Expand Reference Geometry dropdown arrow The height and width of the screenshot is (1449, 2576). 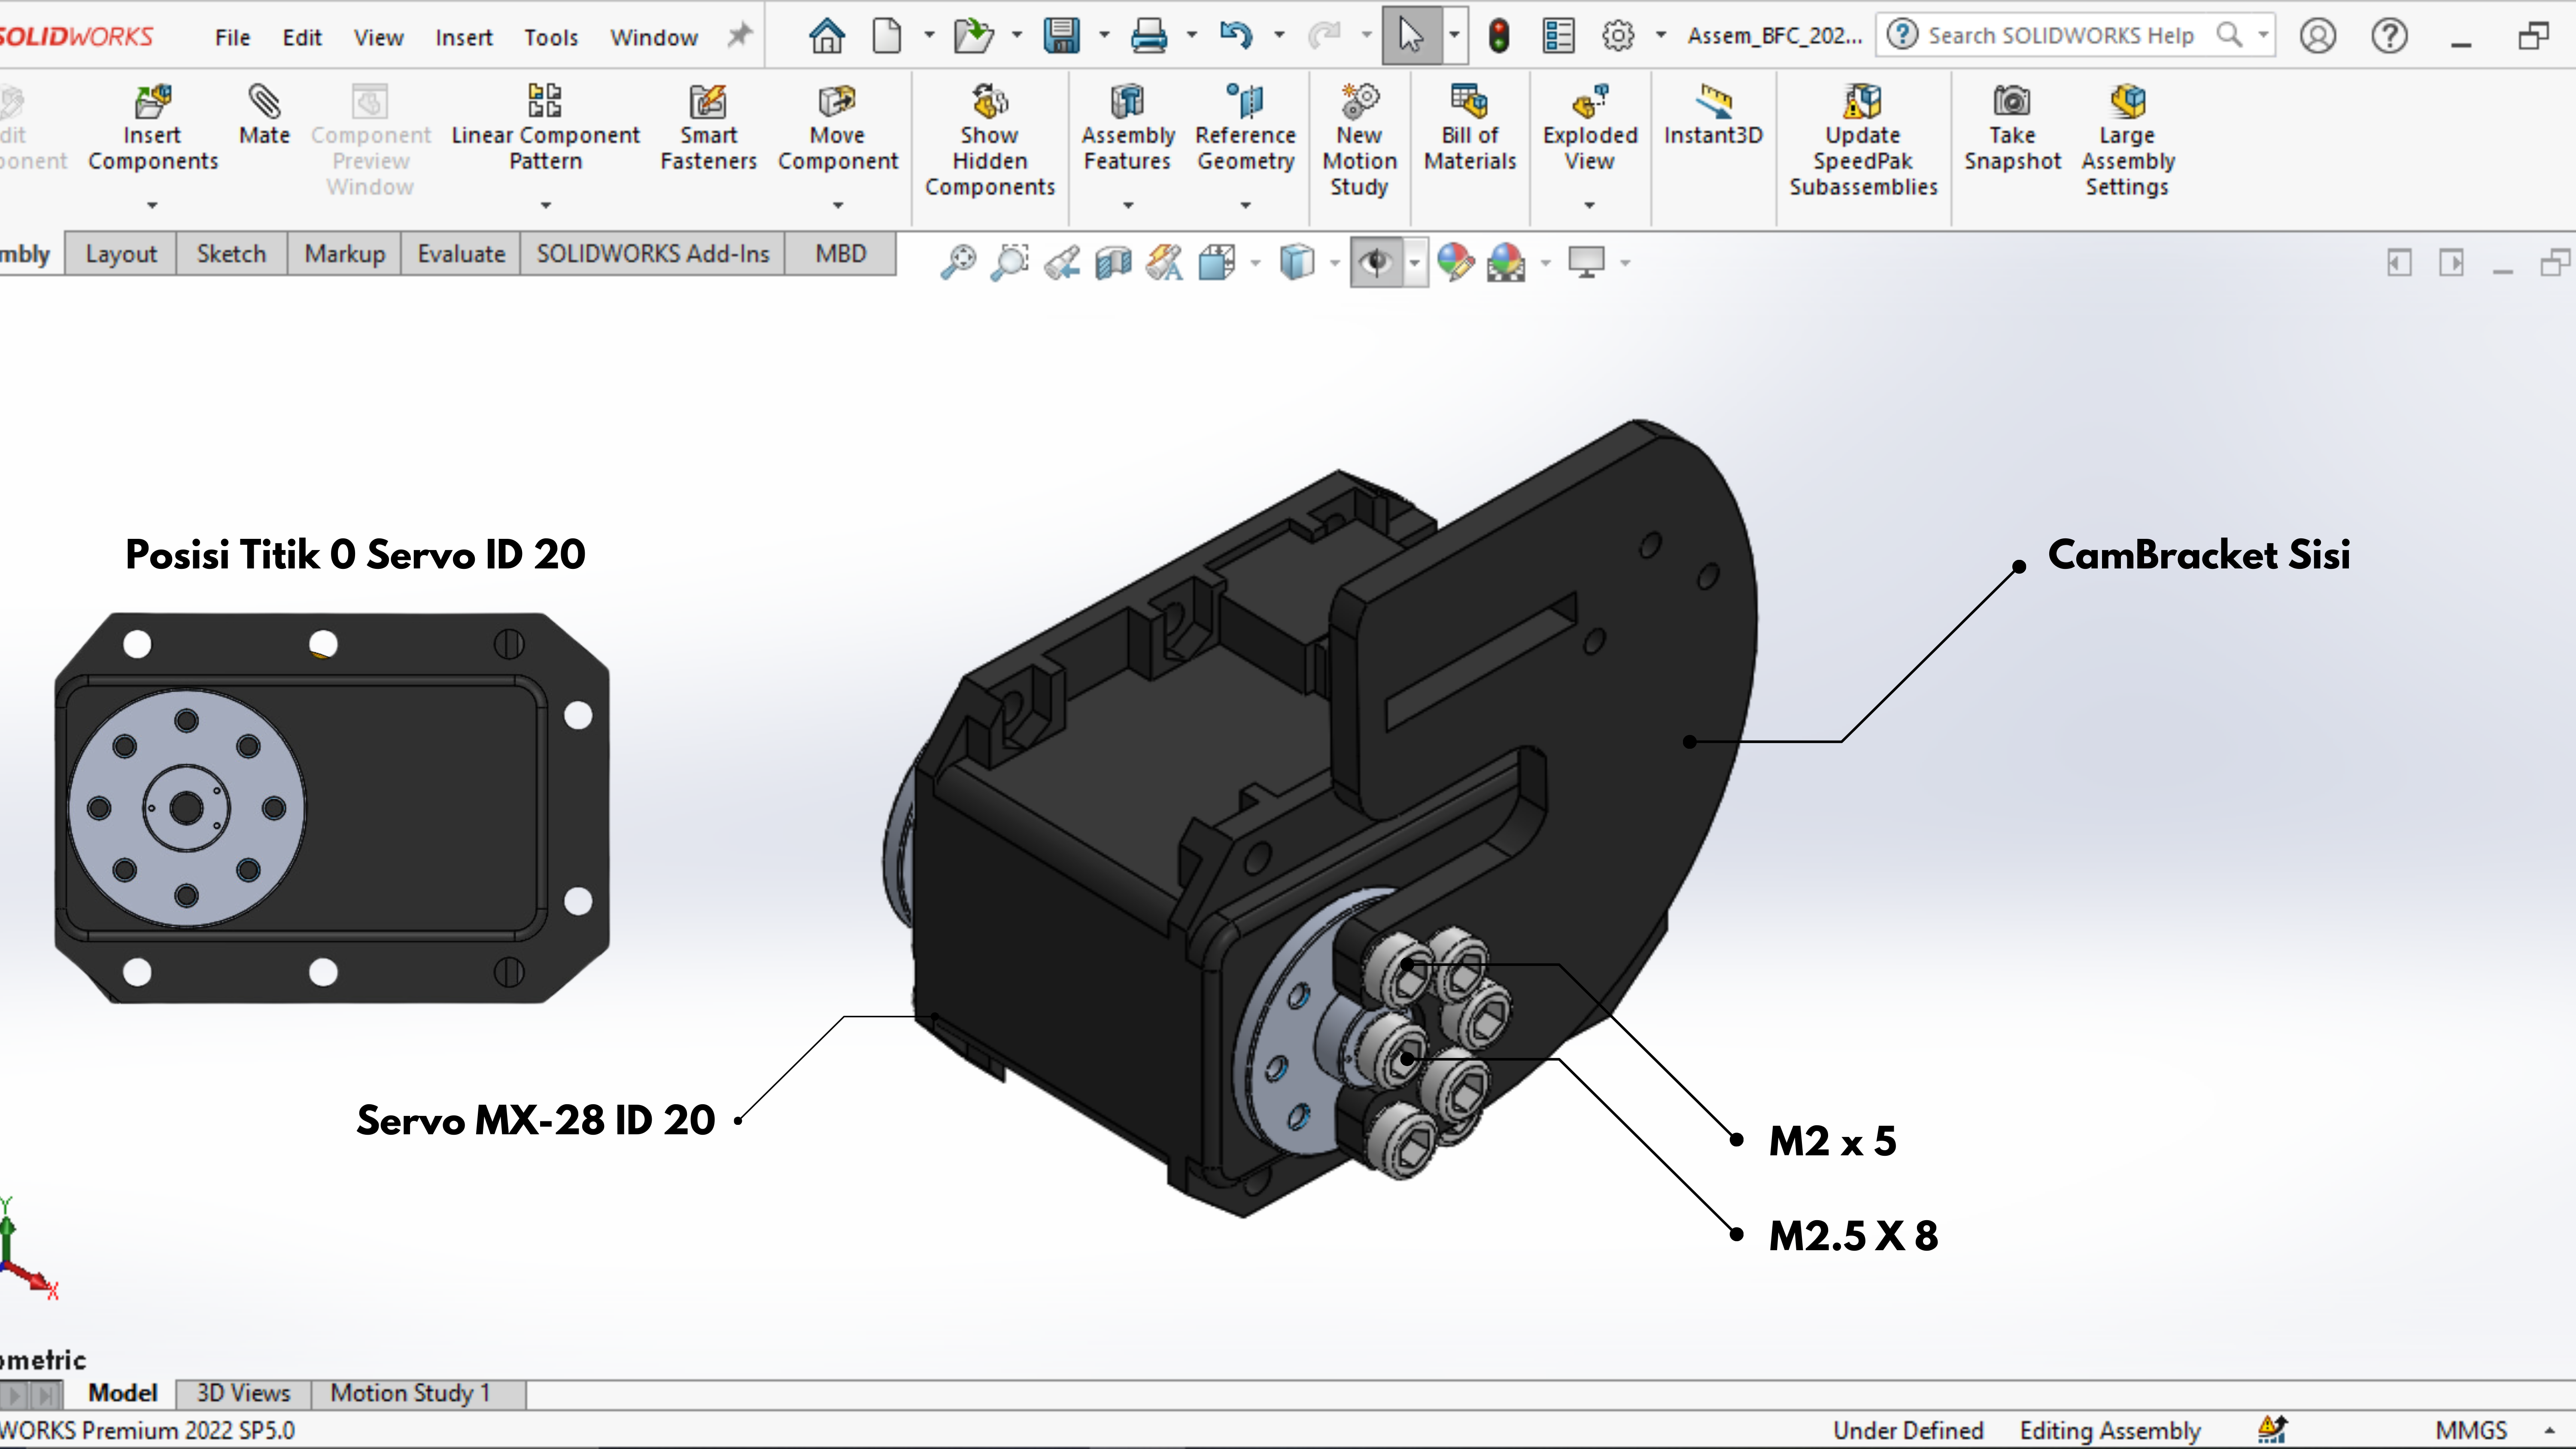click(1245, 205)
